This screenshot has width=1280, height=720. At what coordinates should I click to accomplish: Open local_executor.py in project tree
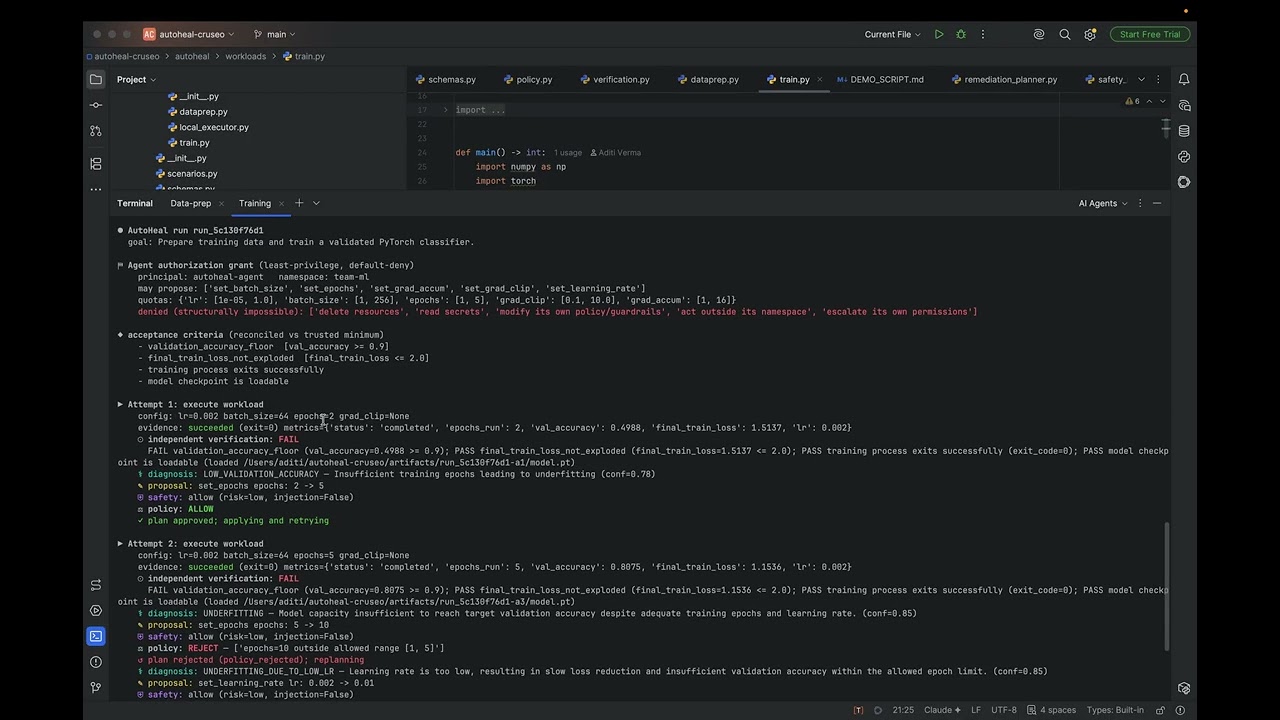point(208,127)
